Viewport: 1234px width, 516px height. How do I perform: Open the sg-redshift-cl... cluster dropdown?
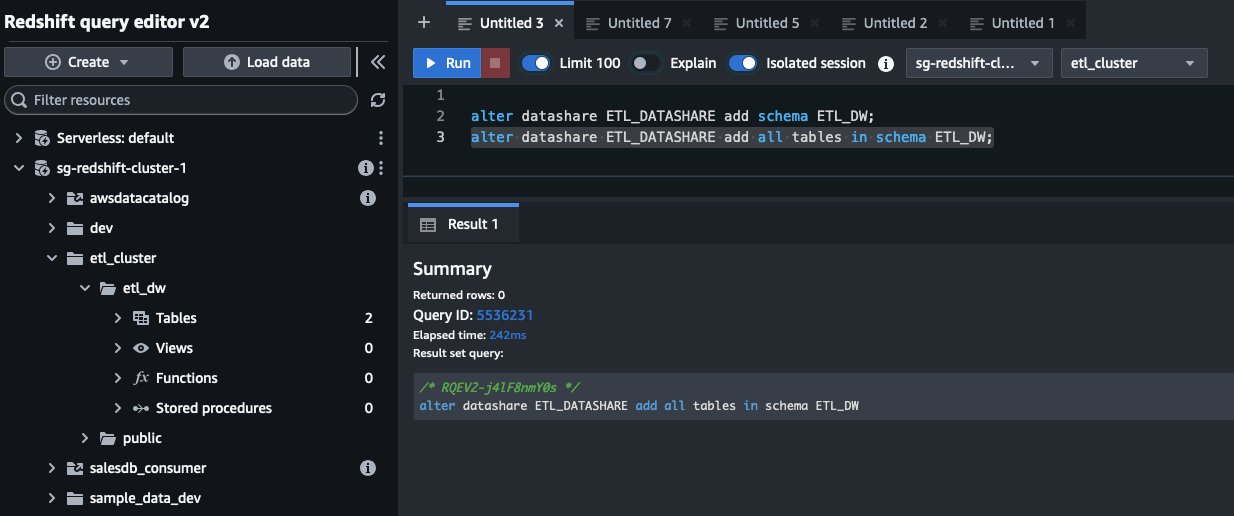[979, 63]
